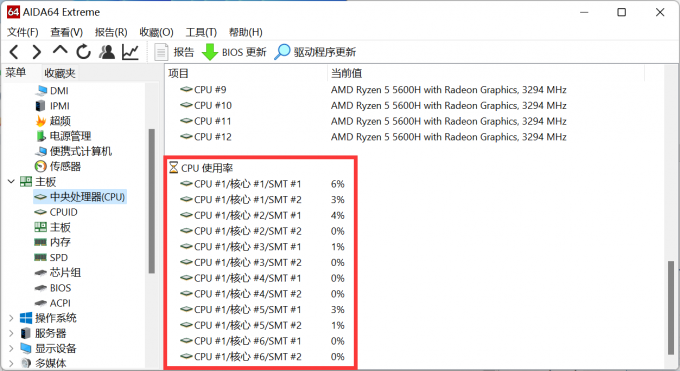Viewport: 680px width, 371px height.
Task: Select DMI in the tree
Action: pyautogui.click(x=52, y=91)
